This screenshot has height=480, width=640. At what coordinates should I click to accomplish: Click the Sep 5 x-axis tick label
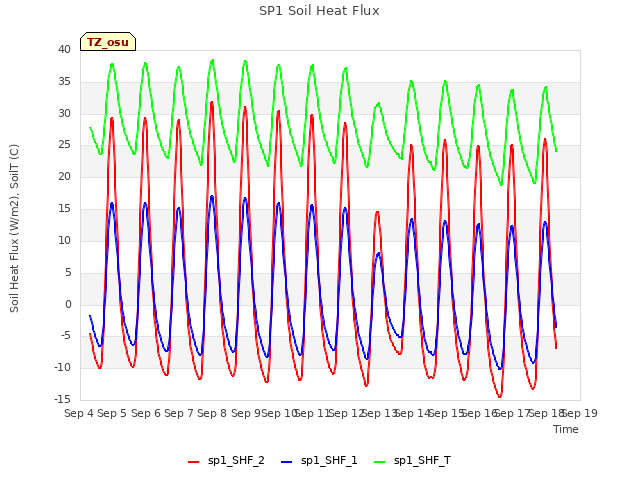pyautogui.click(x=112, y=413)
